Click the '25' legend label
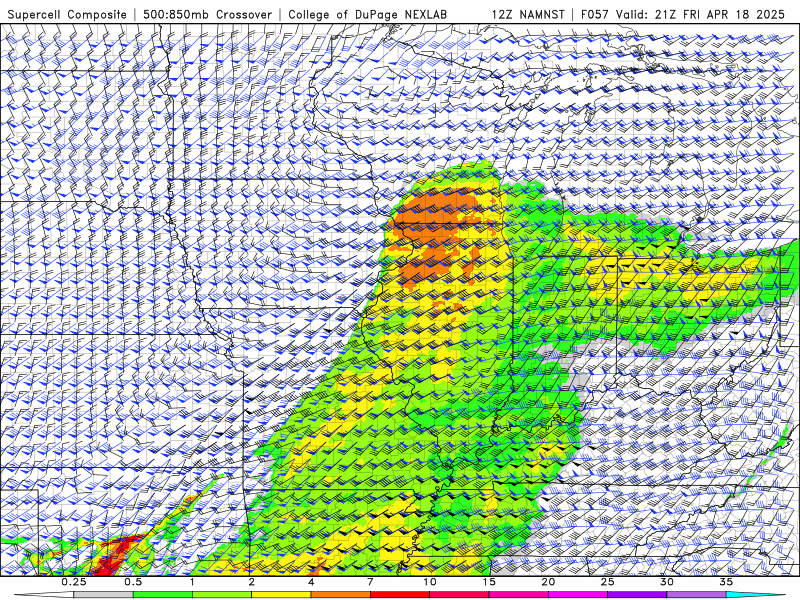Screen dimensions: 800x600 click(x=608, y=582)
